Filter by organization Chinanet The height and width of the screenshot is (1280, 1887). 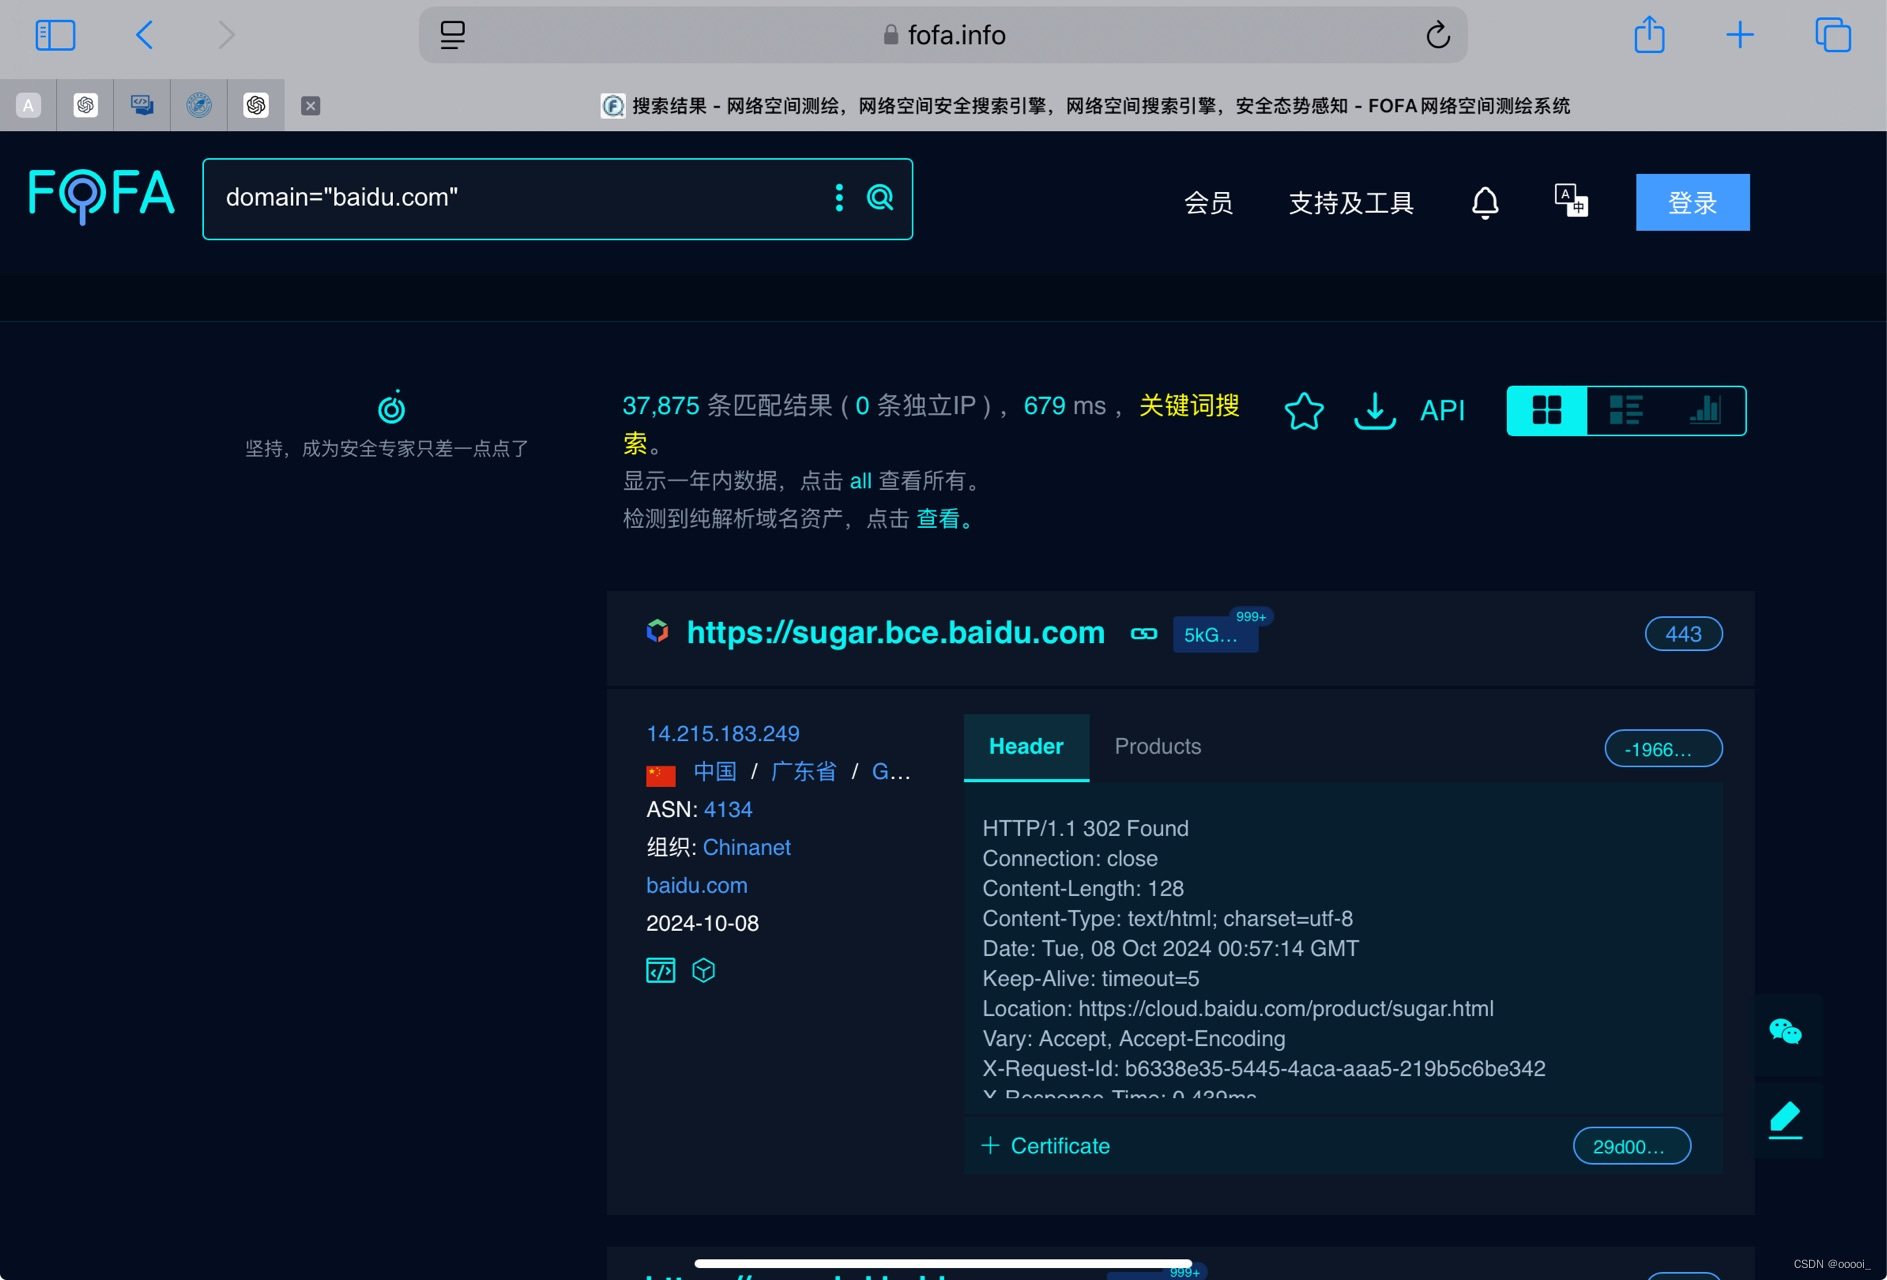(x=747, y=848)
